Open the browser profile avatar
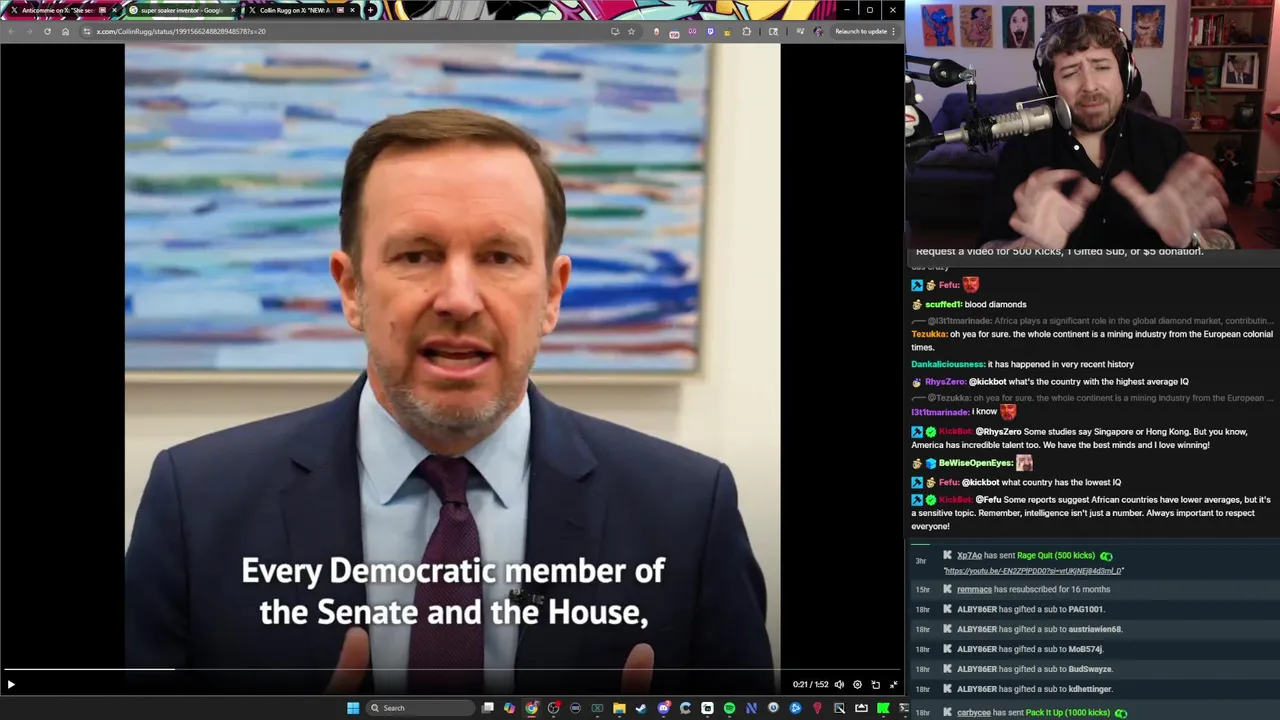 tap(818, 31)
